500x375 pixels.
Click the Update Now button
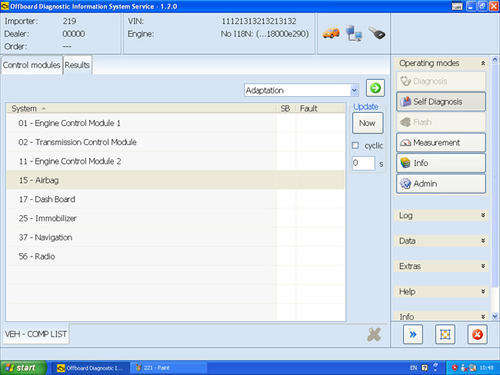coord(367,123)
